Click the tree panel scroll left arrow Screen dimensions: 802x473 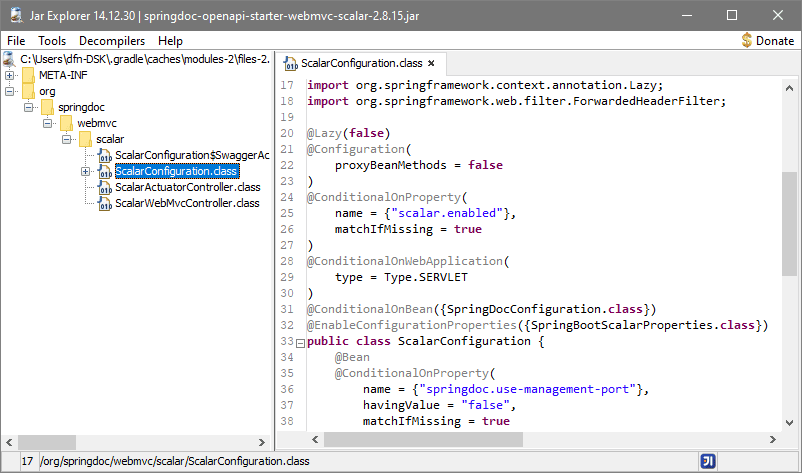click(x=9, y=442)
